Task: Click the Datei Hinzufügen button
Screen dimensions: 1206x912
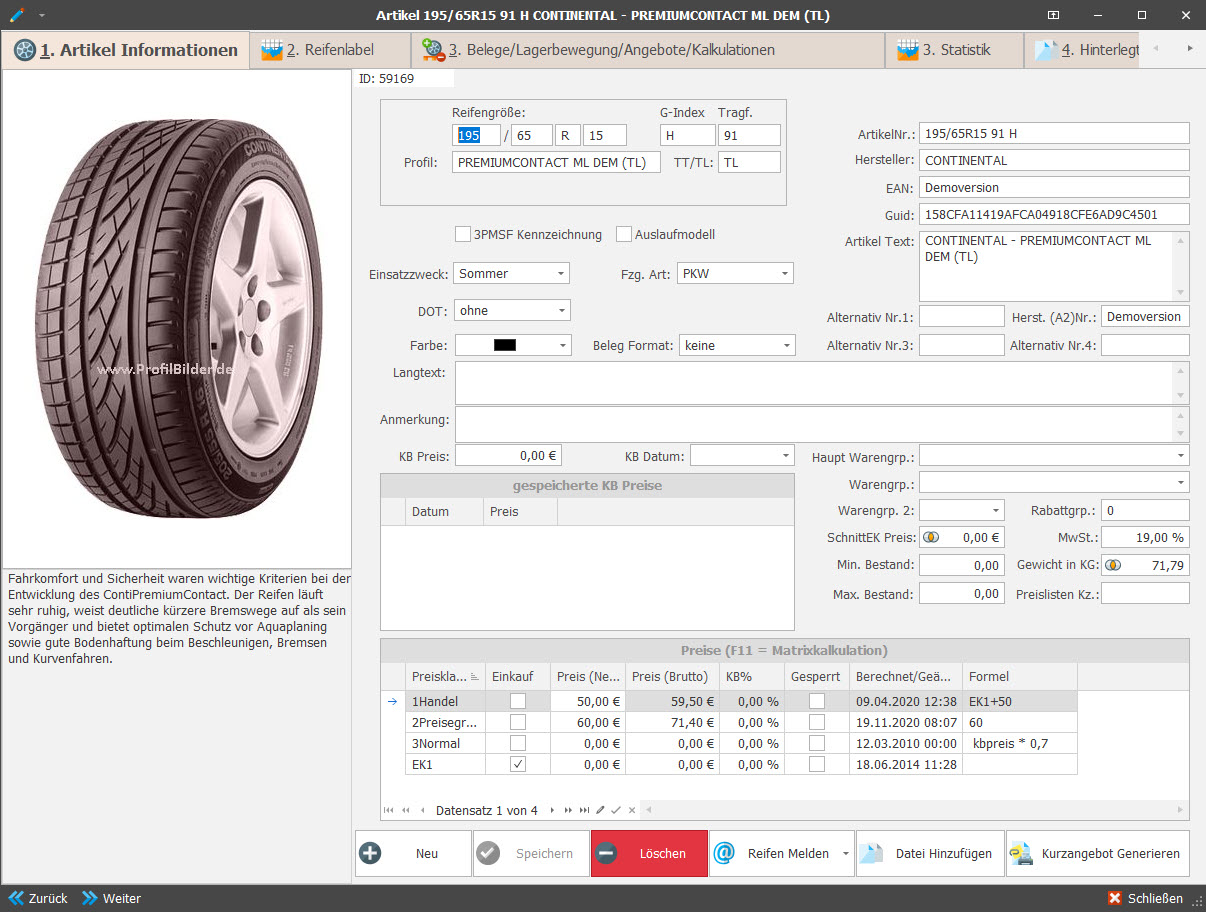Action: (x=930, y=853)
